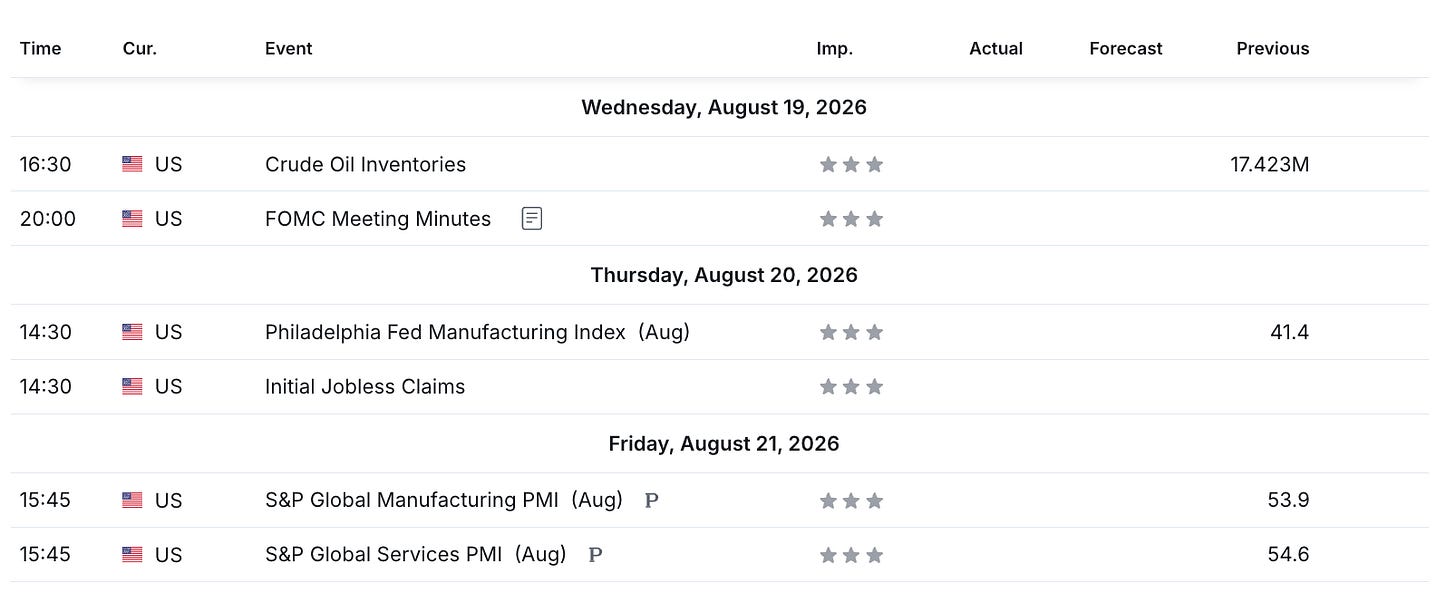1456x604 pixels.
Task: Click the US flag on Initial Jobless Claims row
Action: click(x=132, y=386)
